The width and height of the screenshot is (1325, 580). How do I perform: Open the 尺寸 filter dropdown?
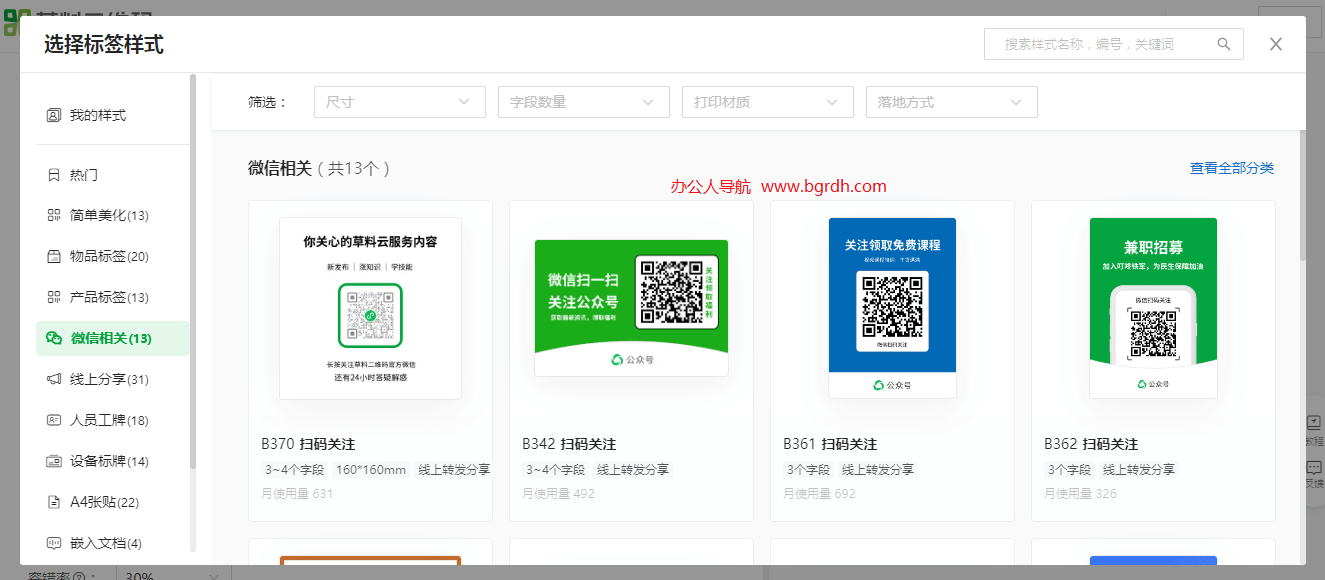(399, 102)
